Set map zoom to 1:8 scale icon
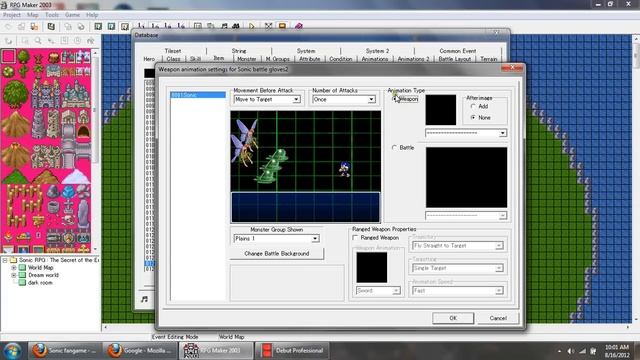The width and height of the screenshot is (640, 360). point(181,27)
